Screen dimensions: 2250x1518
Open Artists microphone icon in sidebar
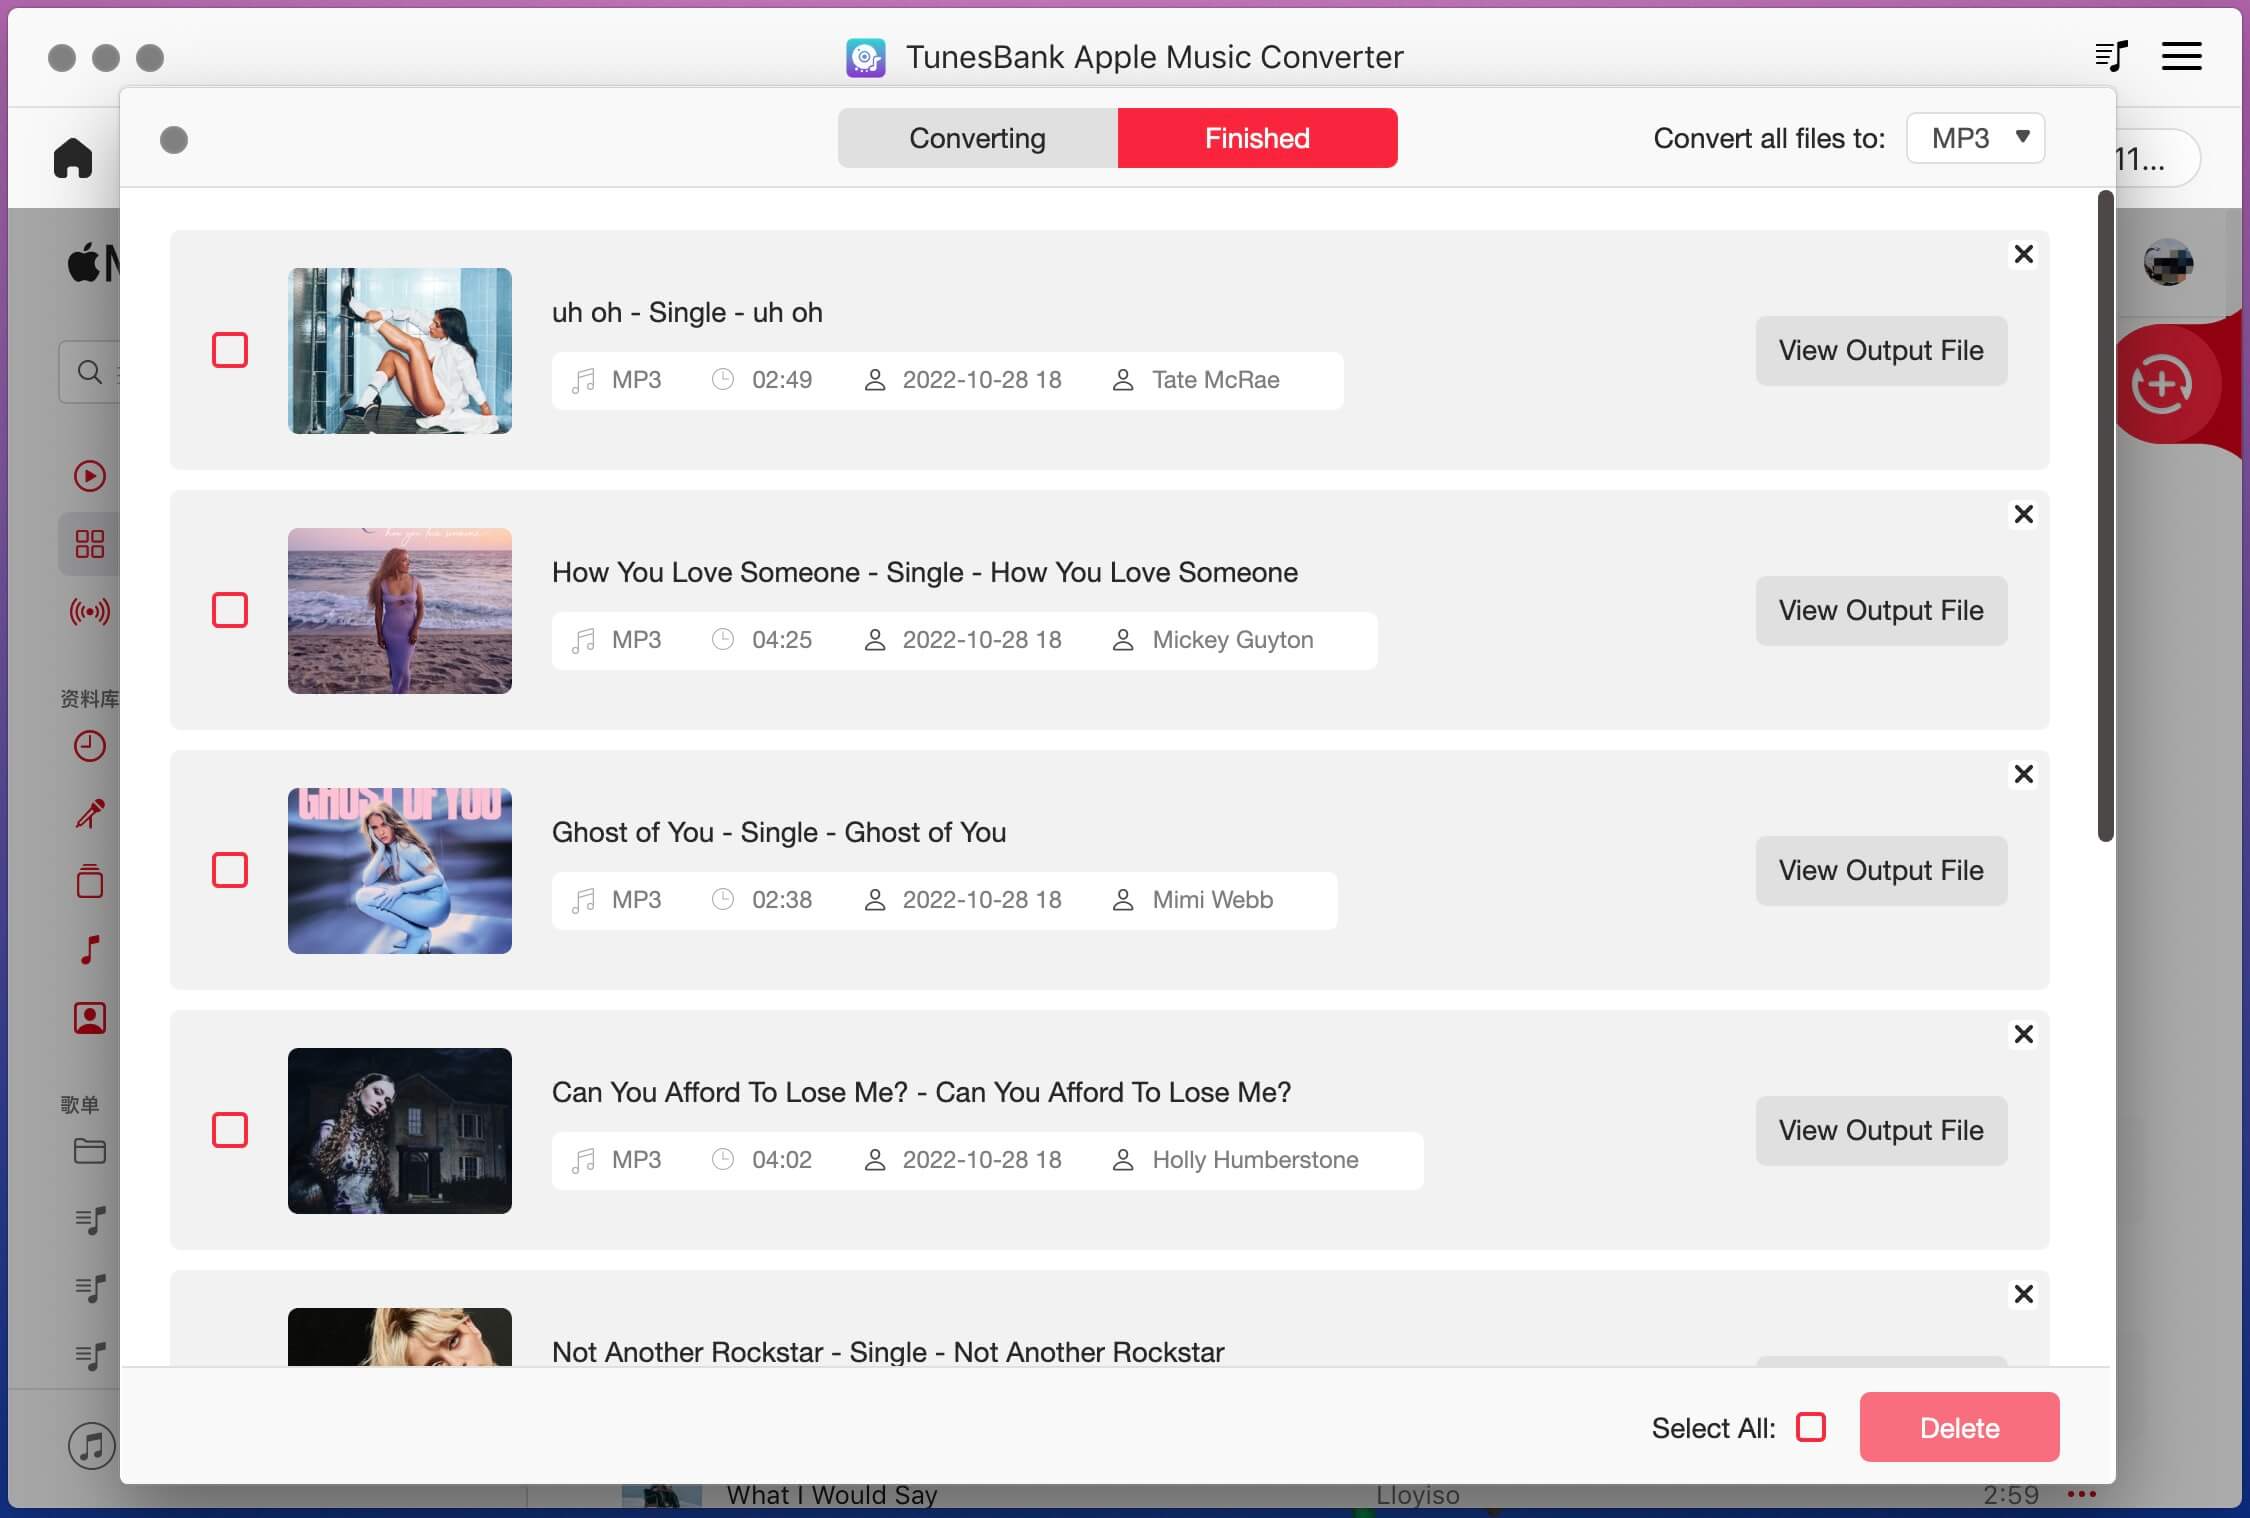tap(90, 814)
